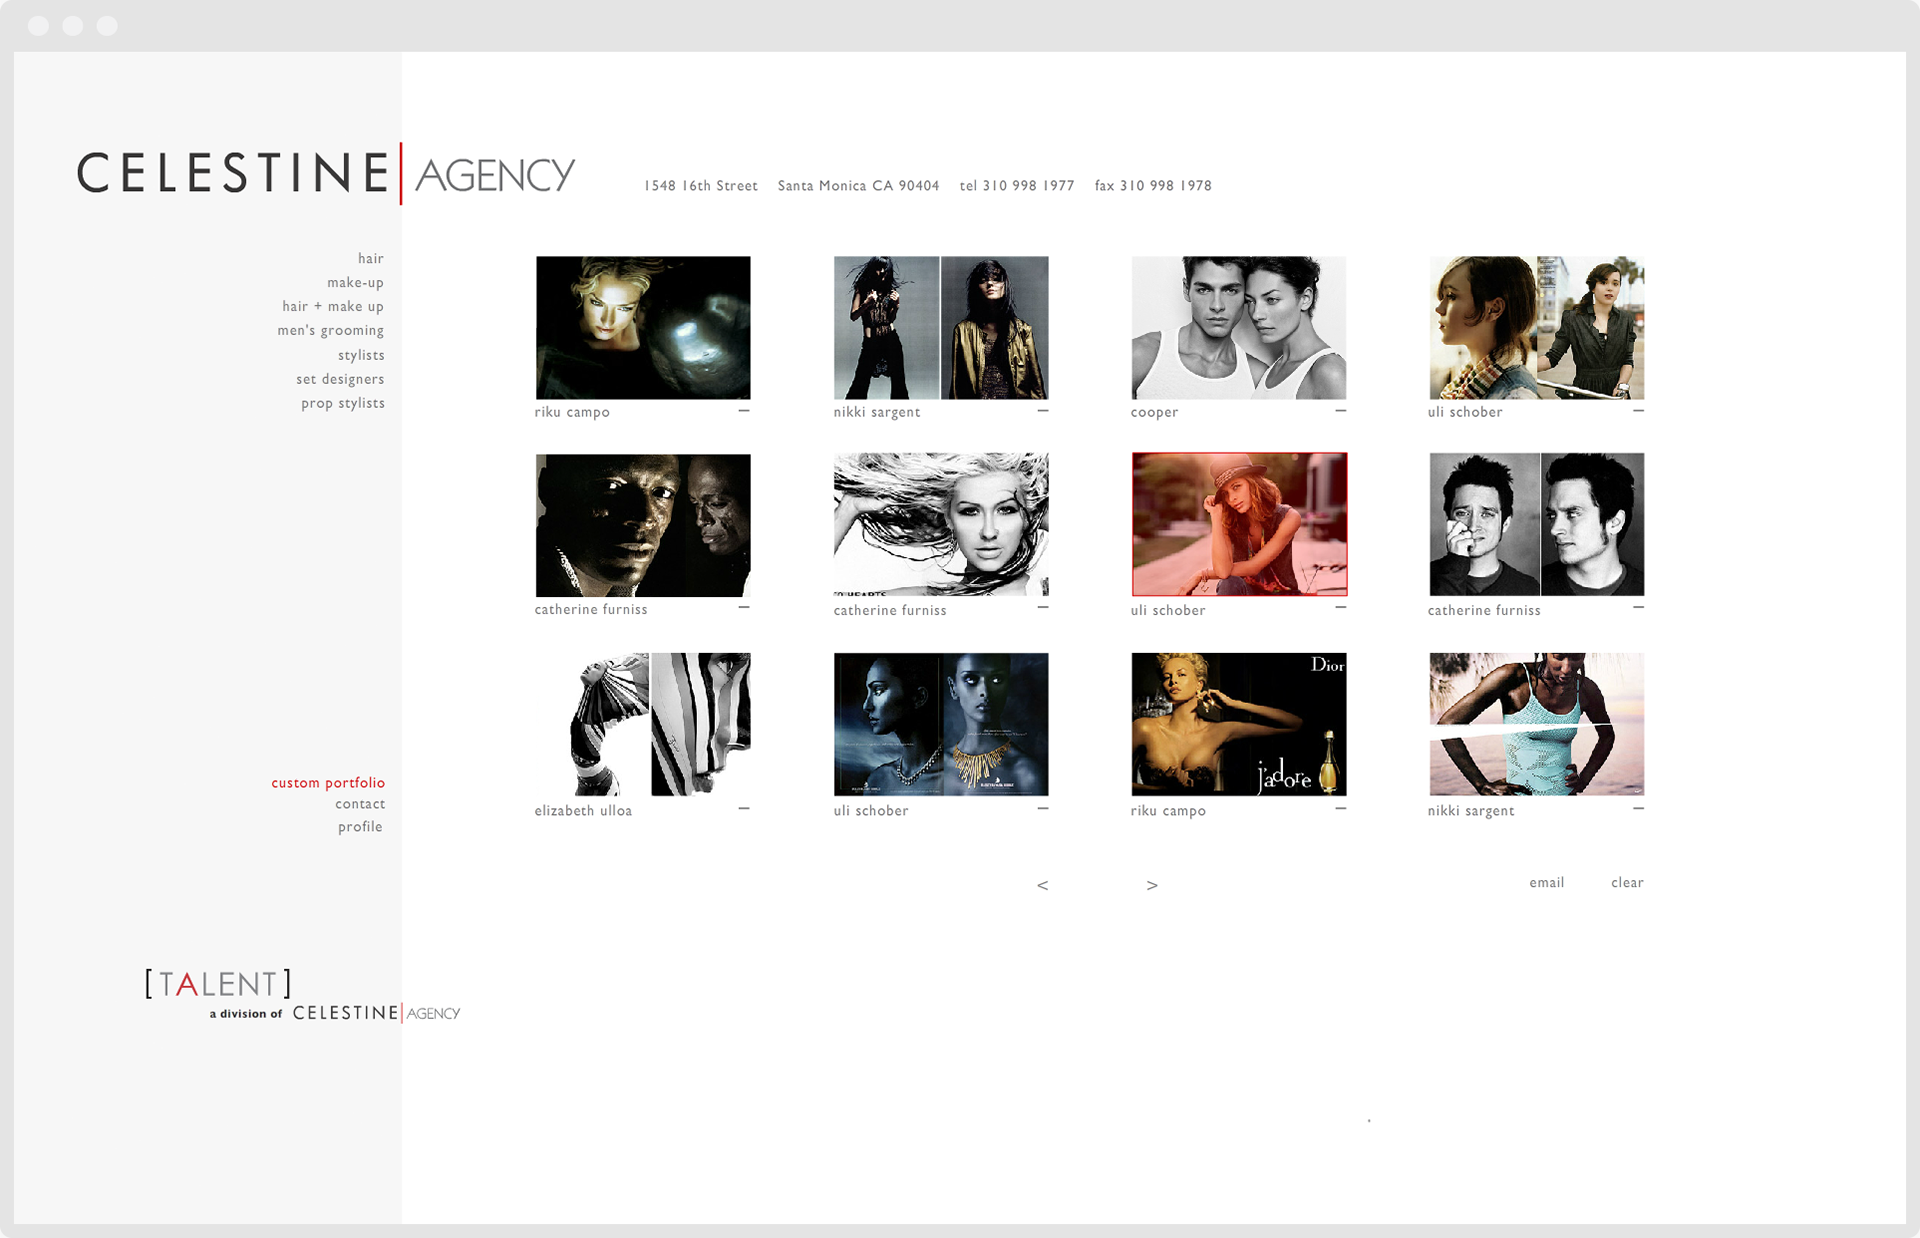Image resolution: width=1920 pixels, height=1238 pixels.
Task: Open prop stylists category
Action: pyautogui.click(x=342, y=404)
